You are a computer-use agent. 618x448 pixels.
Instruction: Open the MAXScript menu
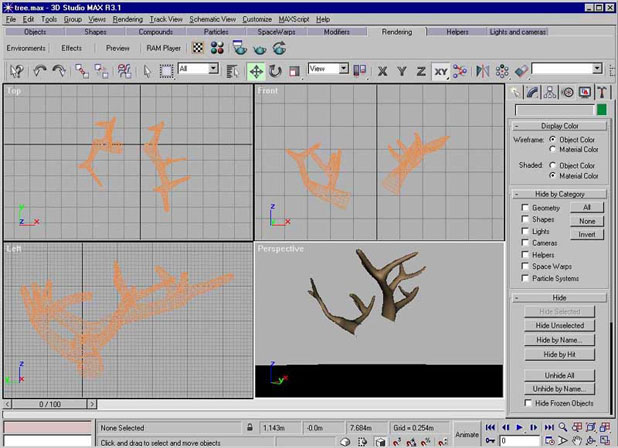(x=293, y=19)
